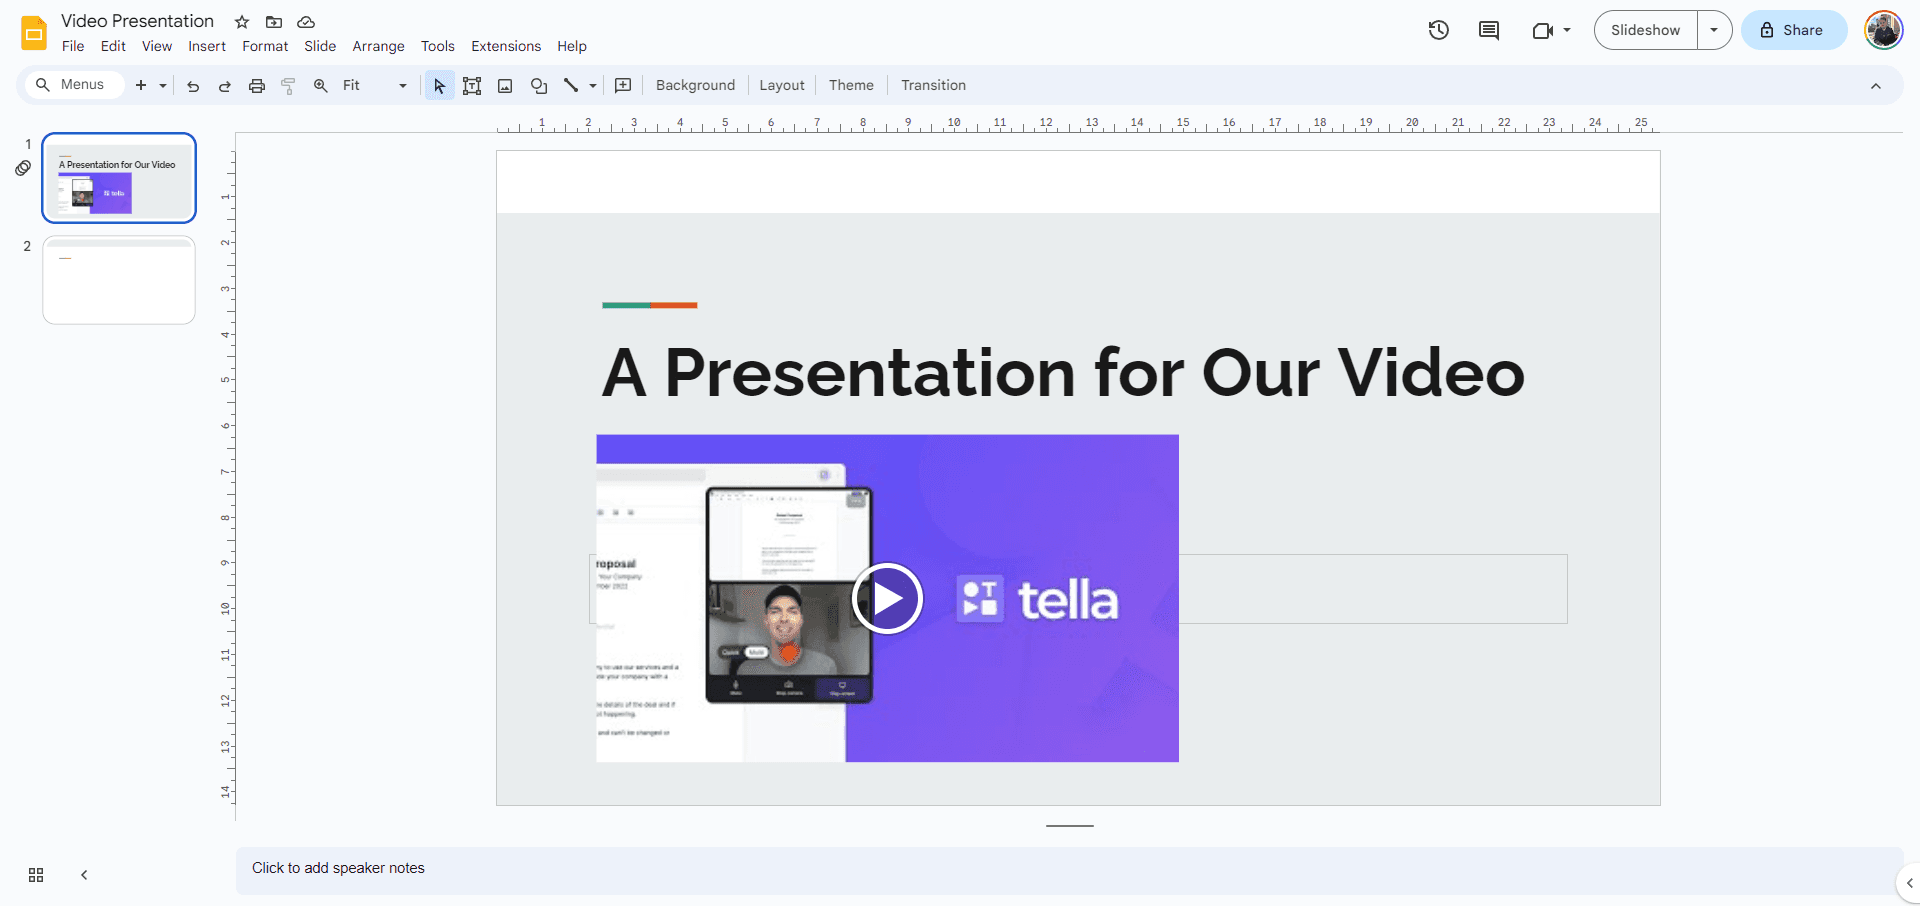Open the Arrange menu

(x=378, y=46)
